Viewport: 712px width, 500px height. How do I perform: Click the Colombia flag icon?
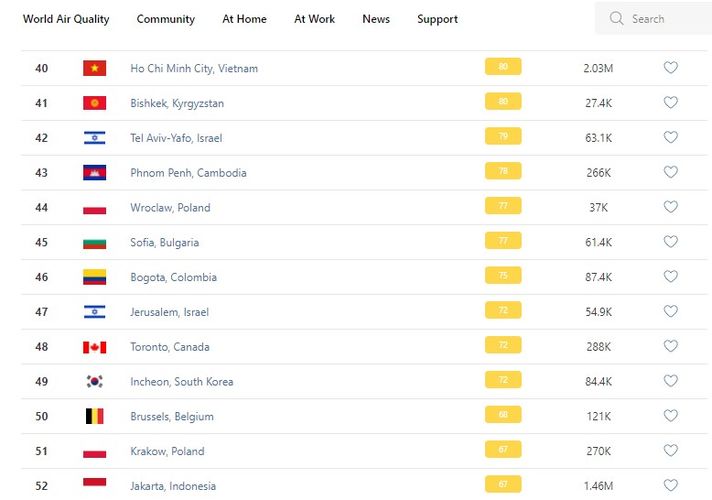95,277
